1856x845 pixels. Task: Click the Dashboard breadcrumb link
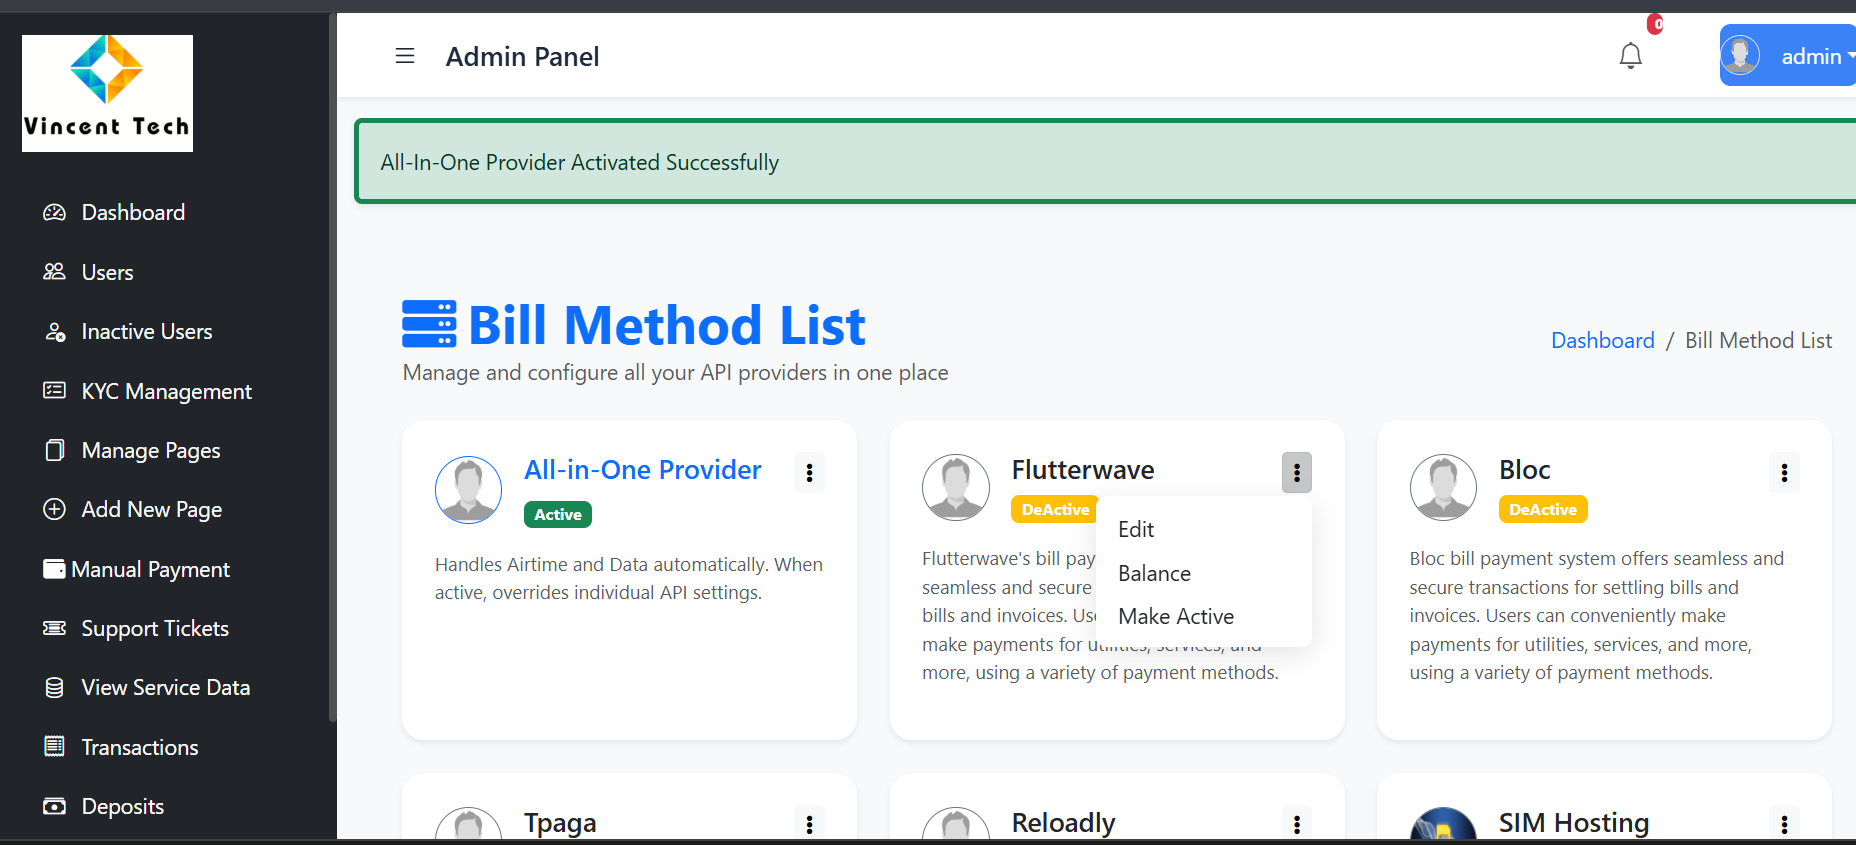1602,340
